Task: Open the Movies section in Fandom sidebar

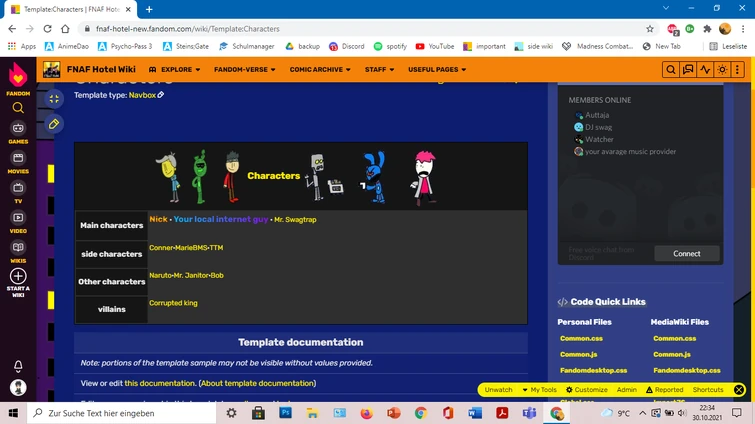Action: (x=18, y=163)
